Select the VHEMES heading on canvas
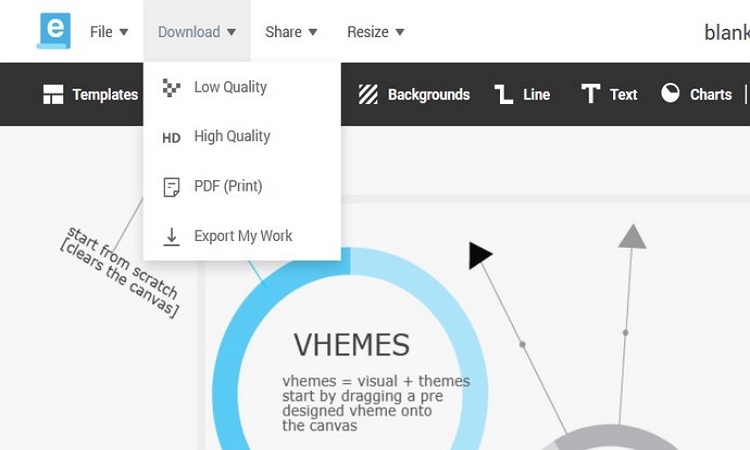The width and height of the screenshot is (750, 450). click(x=352, y=345)
